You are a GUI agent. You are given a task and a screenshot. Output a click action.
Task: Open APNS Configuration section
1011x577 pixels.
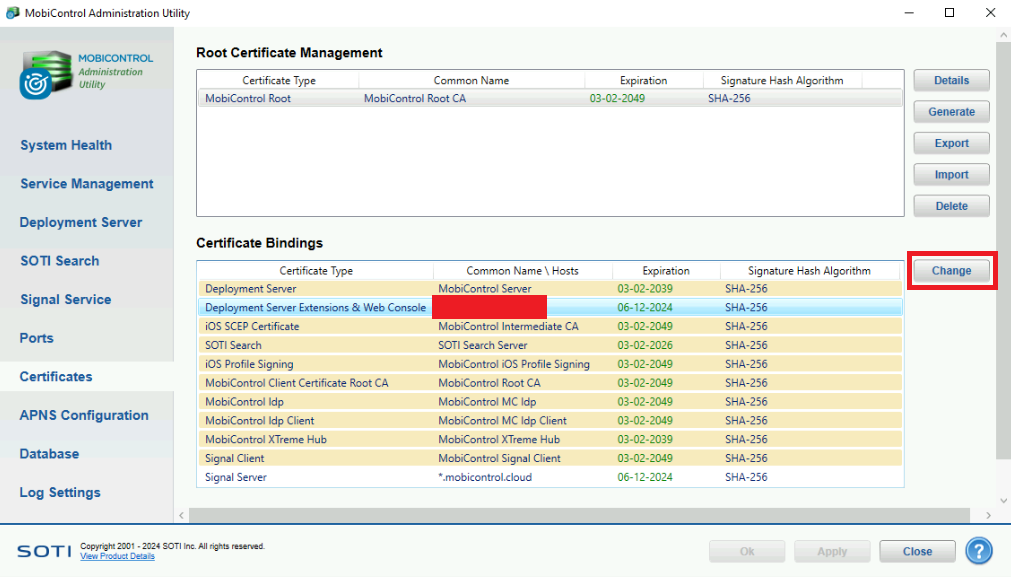[84, 416]
